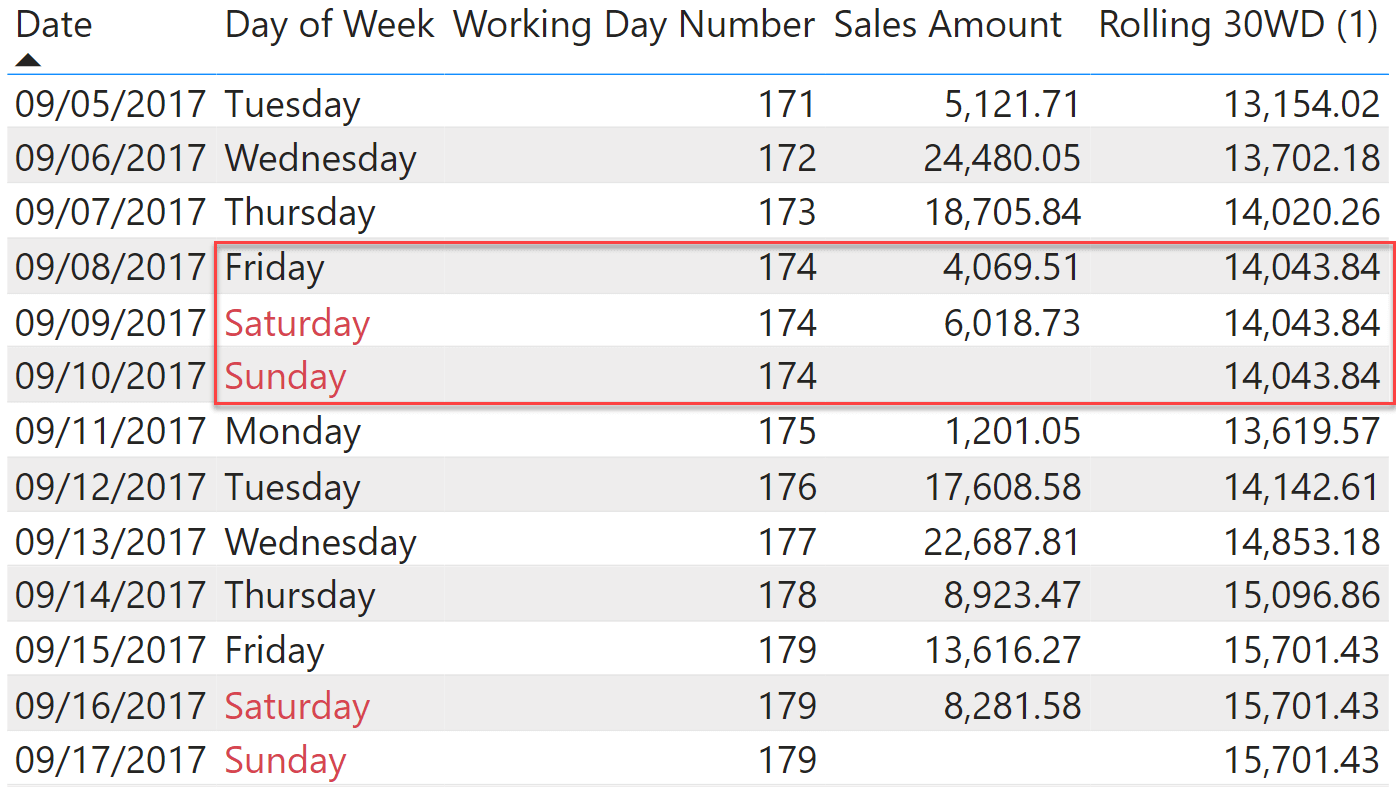The image size is (1396, 787).
Task: Click the Working Day Number column header
Action: coord(634,25)
